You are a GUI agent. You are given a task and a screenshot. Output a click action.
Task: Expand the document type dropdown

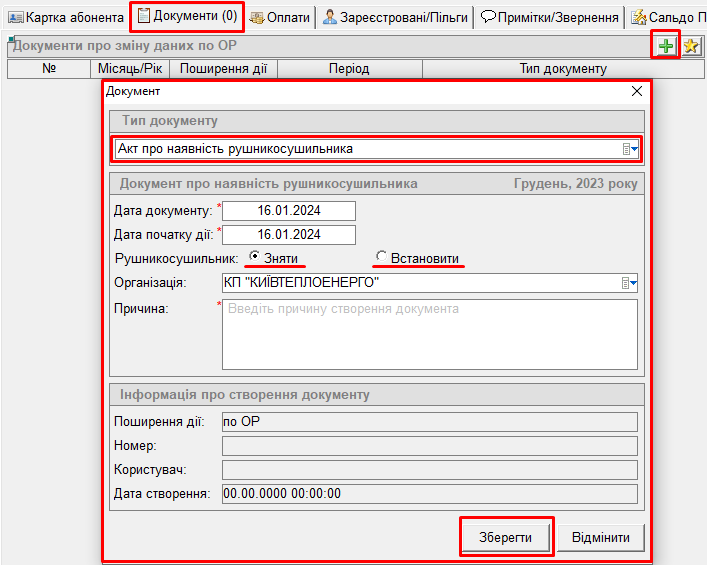click(x=630, y=149)
